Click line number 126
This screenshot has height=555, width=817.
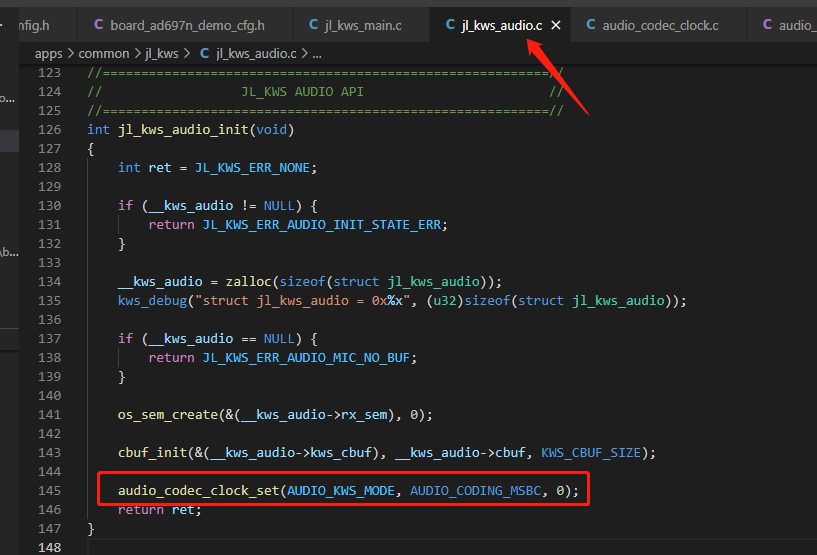pos(49,129)
